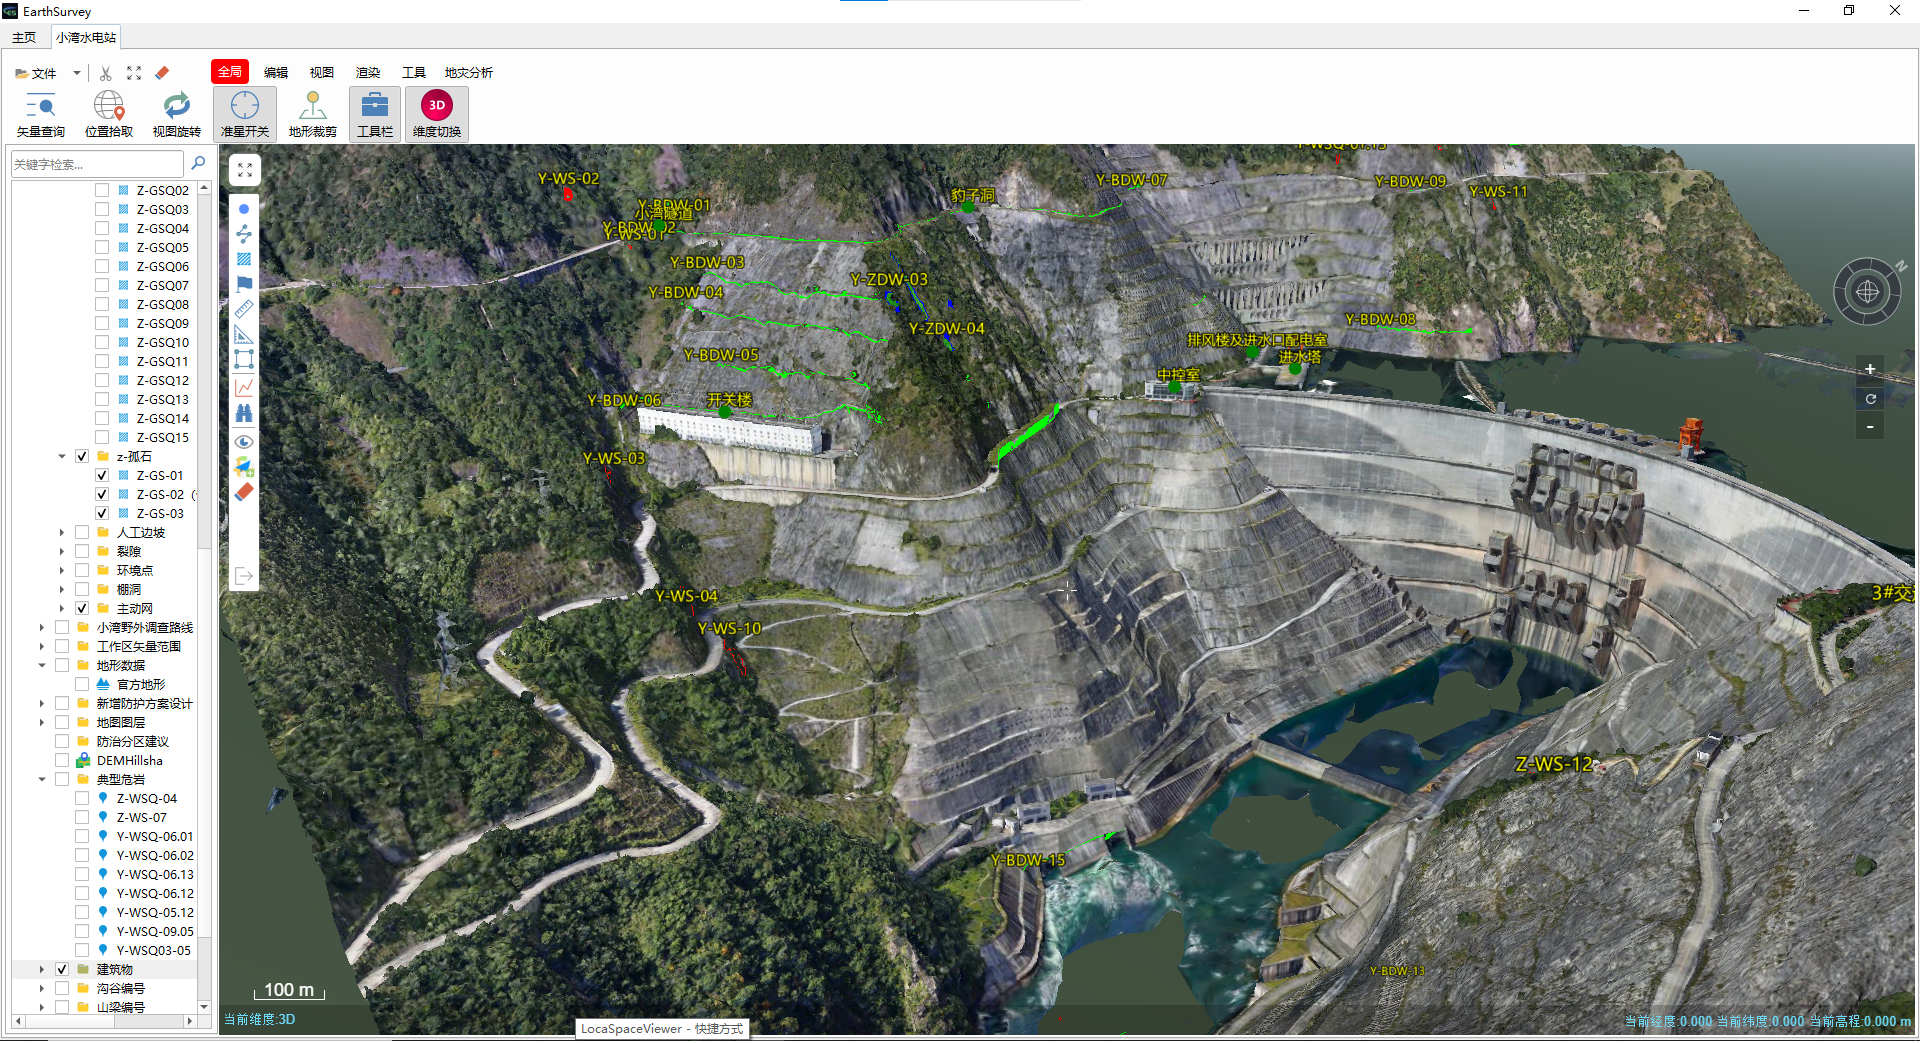The width and height of the screenshot is (1920, 1043).
Task: Open the 工具 ribbon tab
Action: [x=414, y=72]
